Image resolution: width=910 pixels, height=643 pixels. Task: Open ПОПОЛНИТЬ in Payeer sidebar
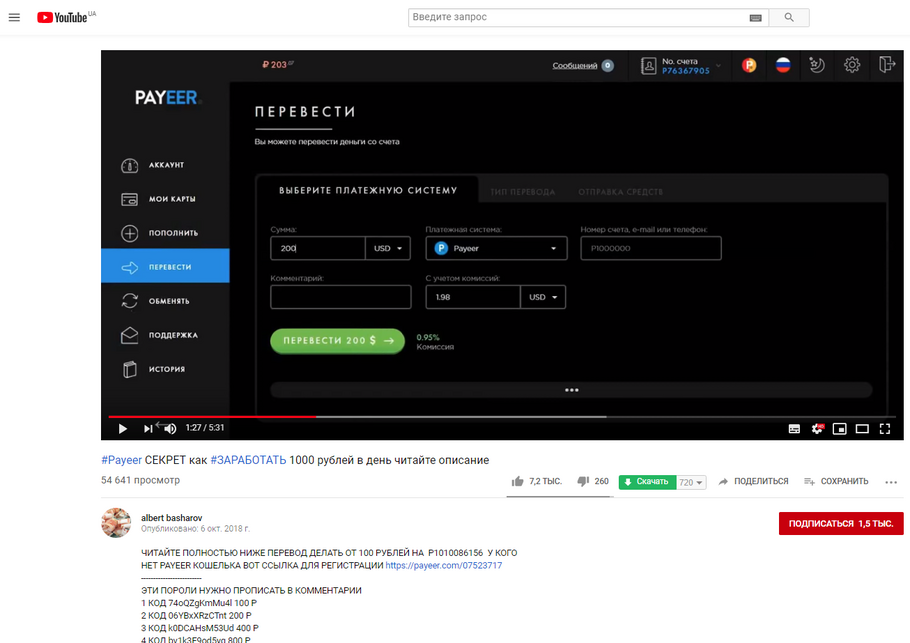click(x=165, y=233)
